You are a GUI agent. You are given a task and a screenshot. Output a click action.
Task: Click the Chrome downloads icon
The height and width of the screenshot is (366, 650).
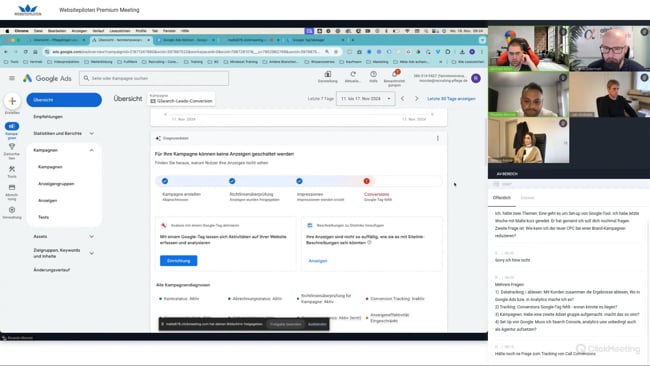[x=462, y=52]
